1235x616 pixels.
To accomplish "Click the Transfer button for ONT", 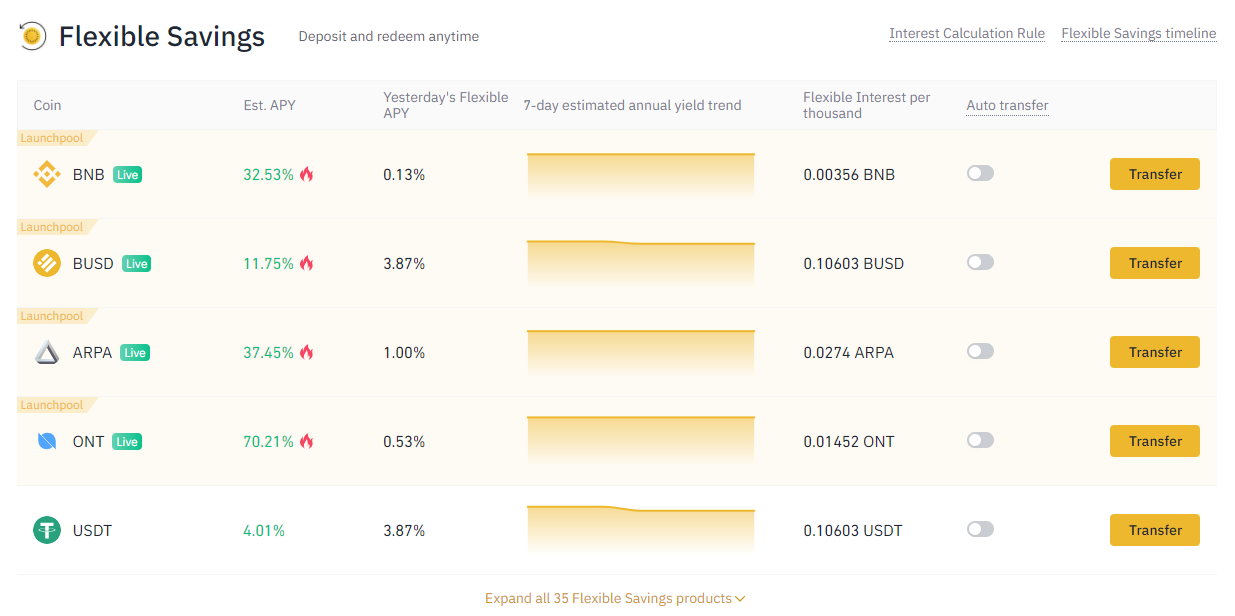I will click(1155, 441).
